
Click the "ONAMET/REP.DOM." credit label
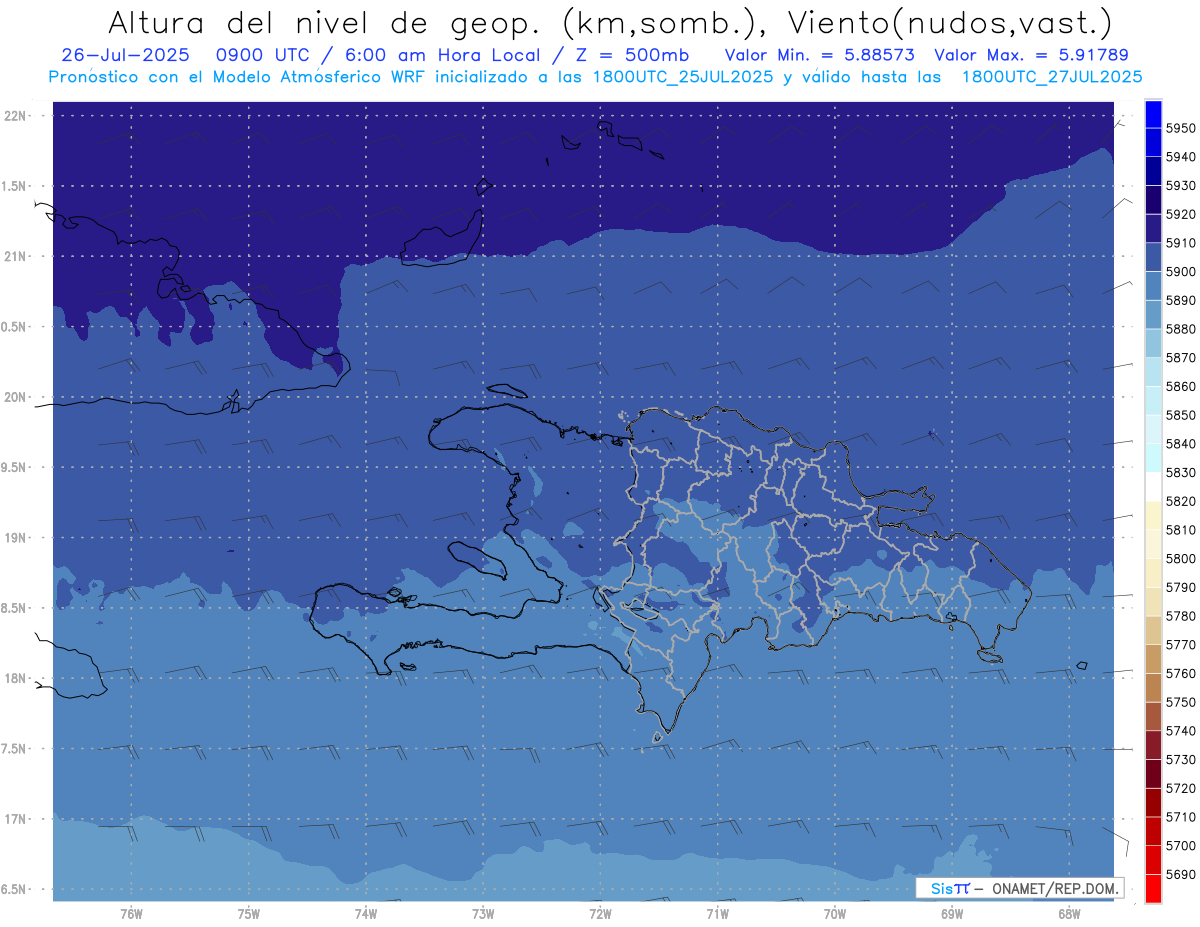pyautogui.click(x=1054, y=888)
